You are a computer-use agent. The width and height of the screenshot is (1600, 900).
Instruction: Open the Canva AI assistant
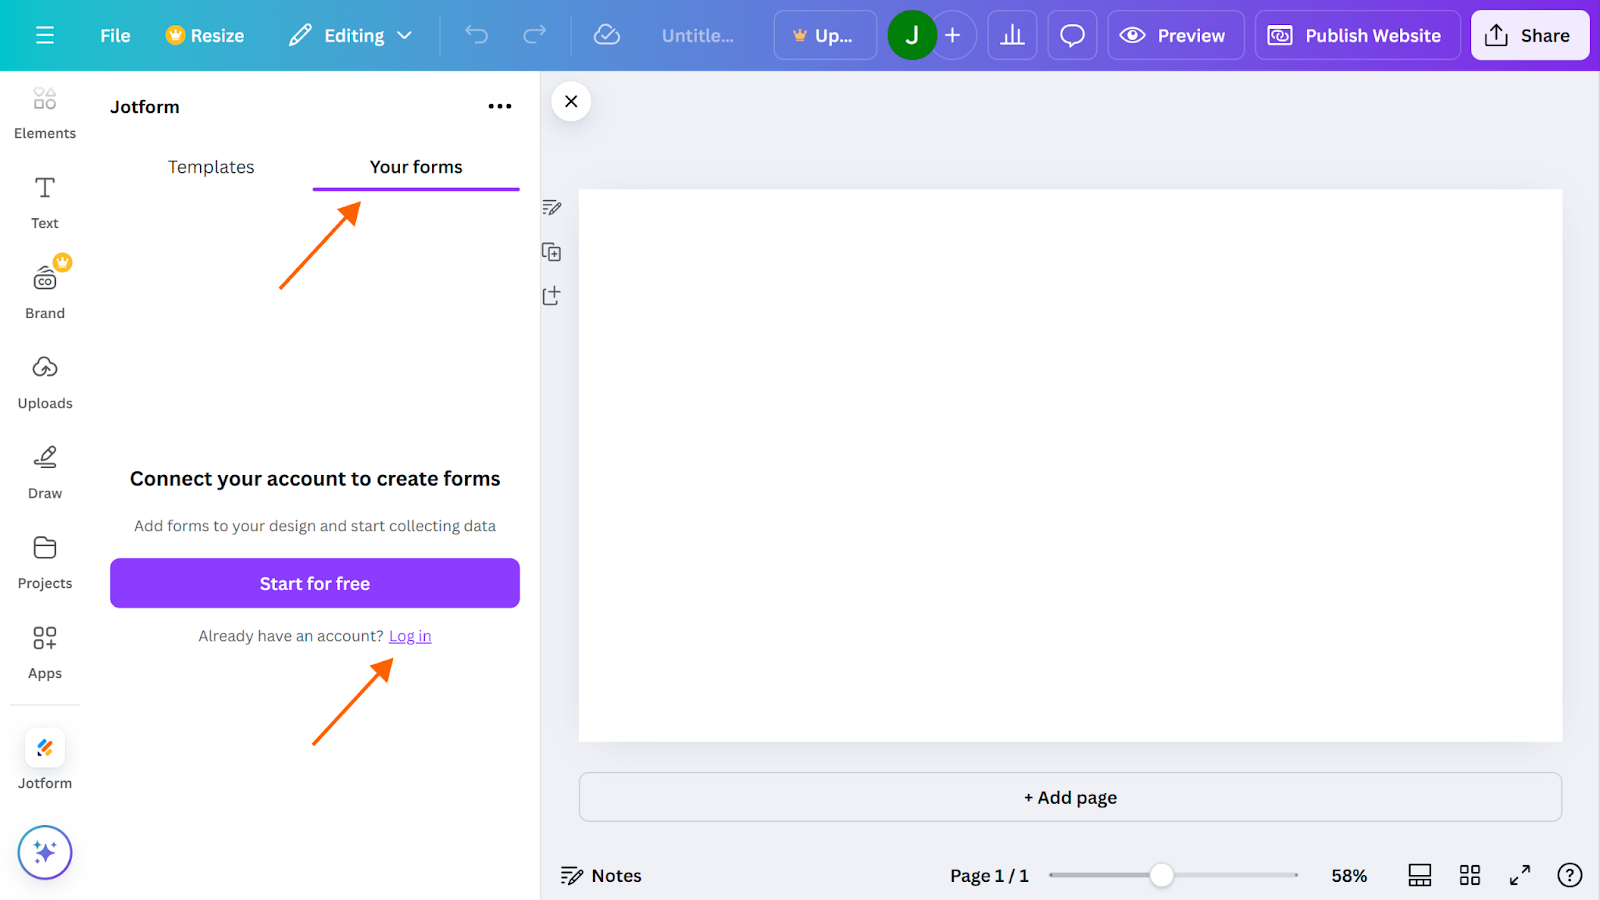(x=44, y=852)
